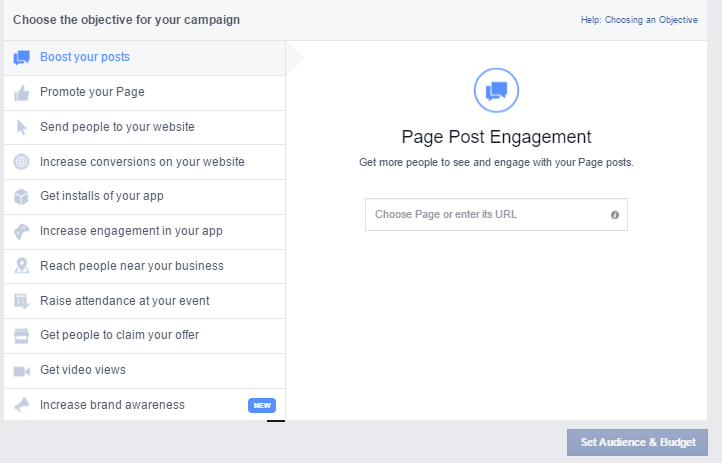Image resolution: width=722 pixels, height=463 pixels.
Task: Click the box icon for app installs
Action: 21,197
